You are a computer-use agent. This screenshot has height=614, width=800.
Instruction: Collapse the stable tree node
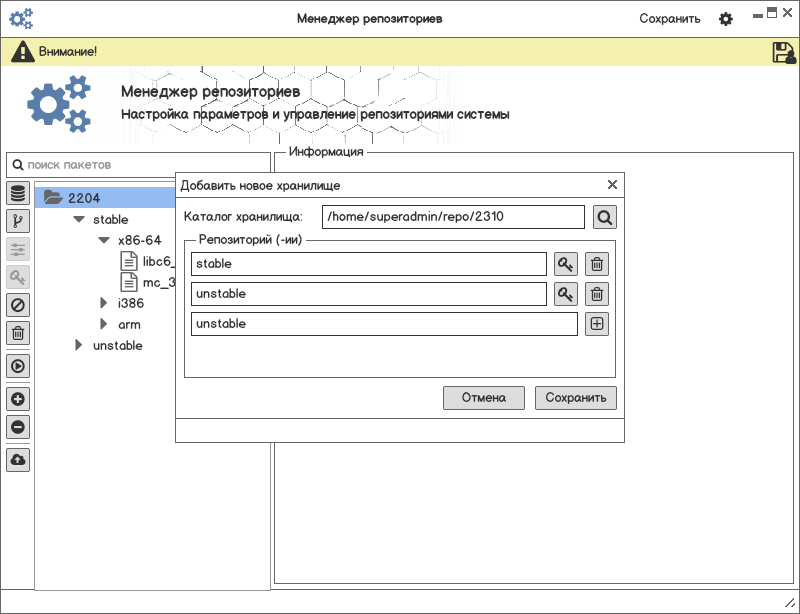[x=79, y=219]
